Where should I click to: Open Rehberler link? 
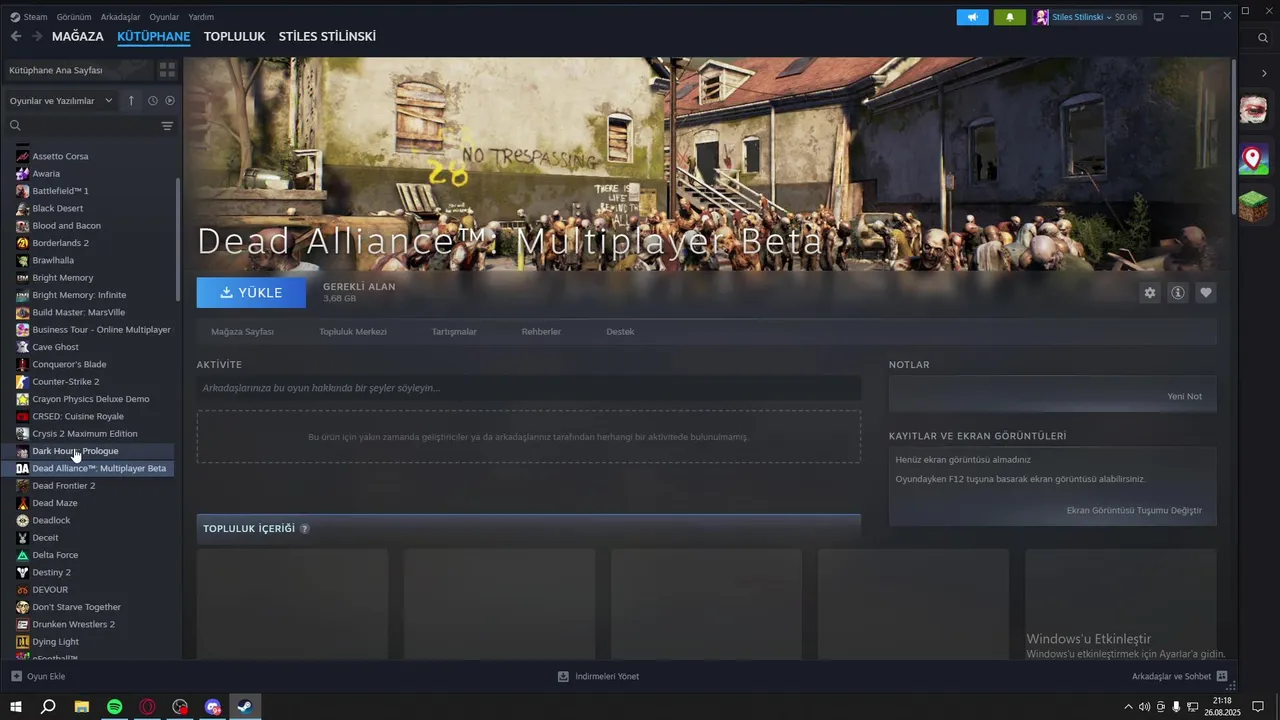coord(541,331)
